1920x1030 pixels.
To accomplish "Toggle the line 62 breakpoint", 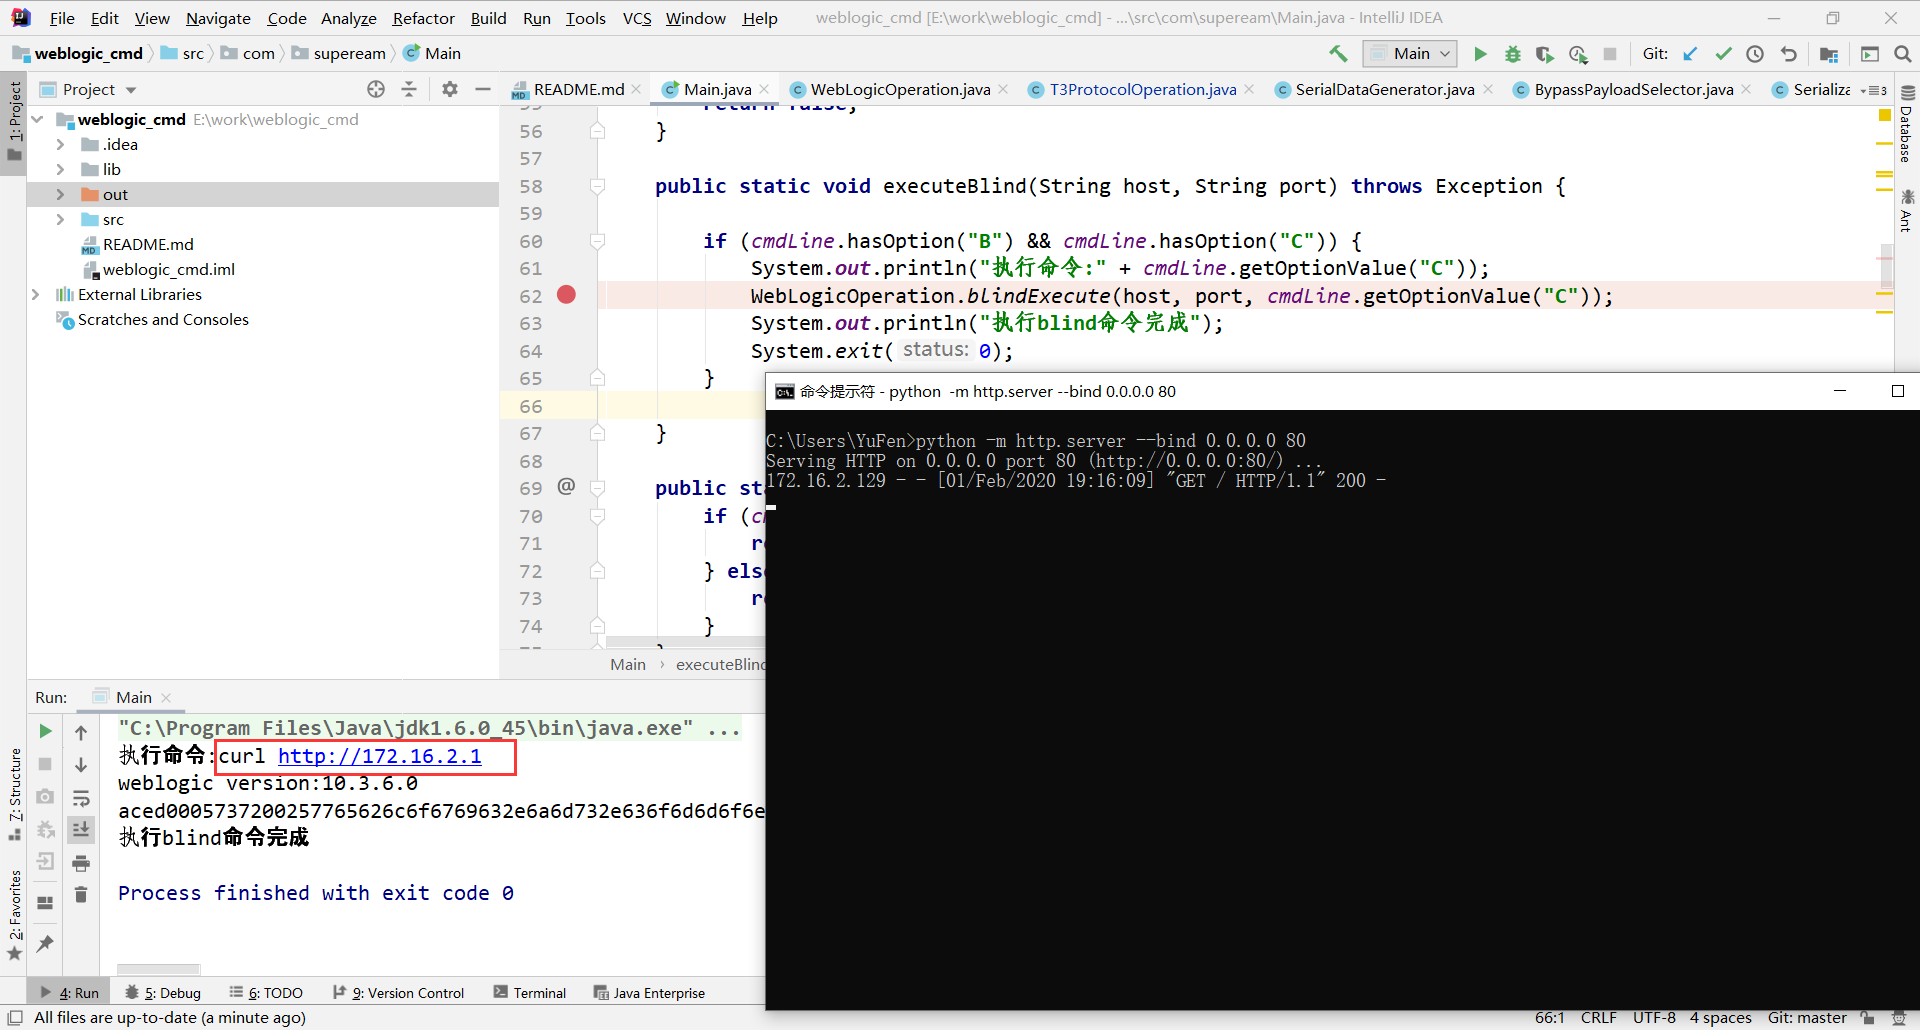I will pos(566,294).
